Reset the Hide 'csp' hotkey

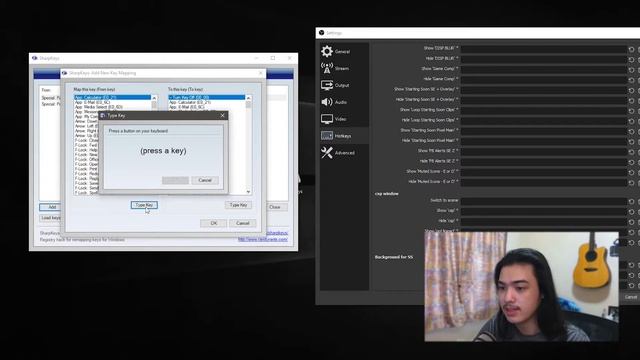[631, 222]
